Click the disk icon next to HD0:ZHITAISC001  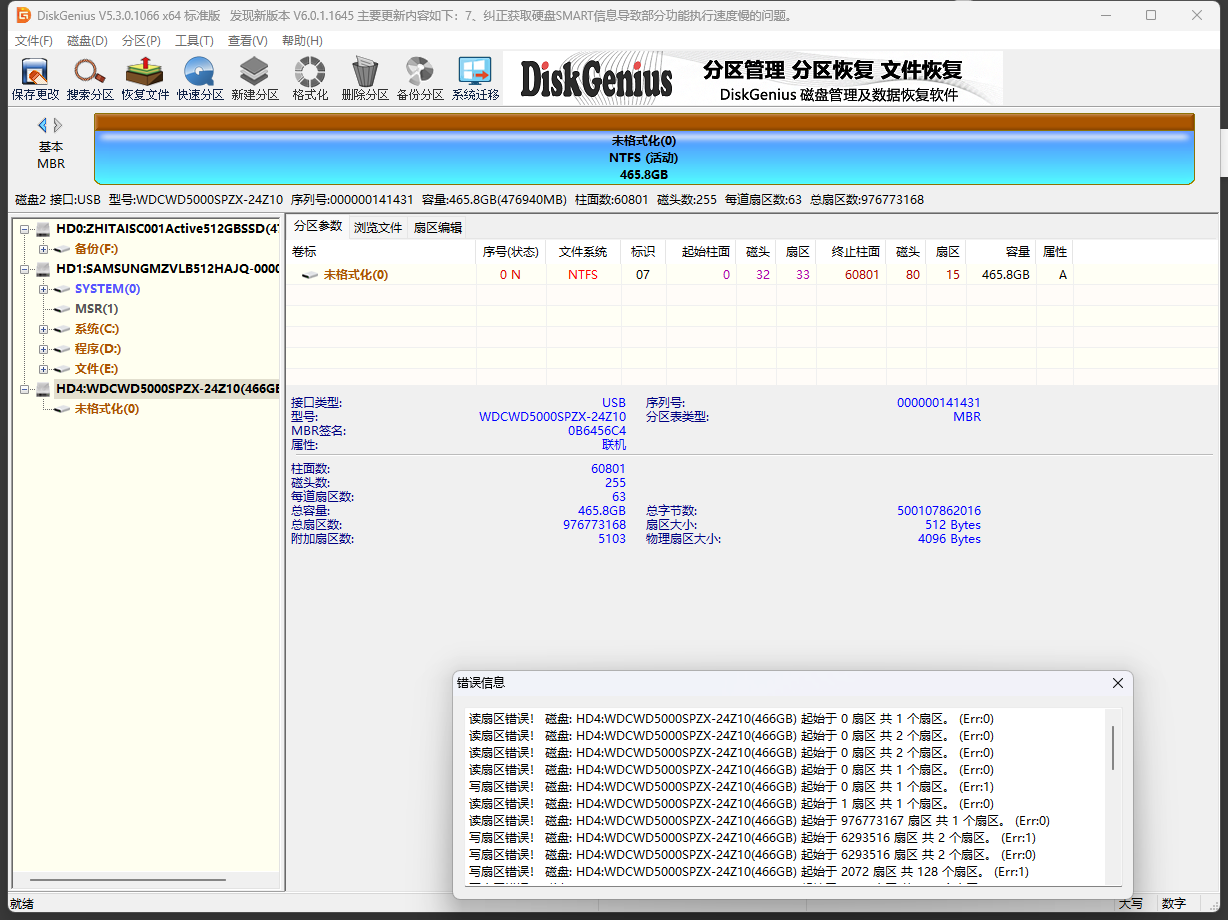click(x=43, y=228)
